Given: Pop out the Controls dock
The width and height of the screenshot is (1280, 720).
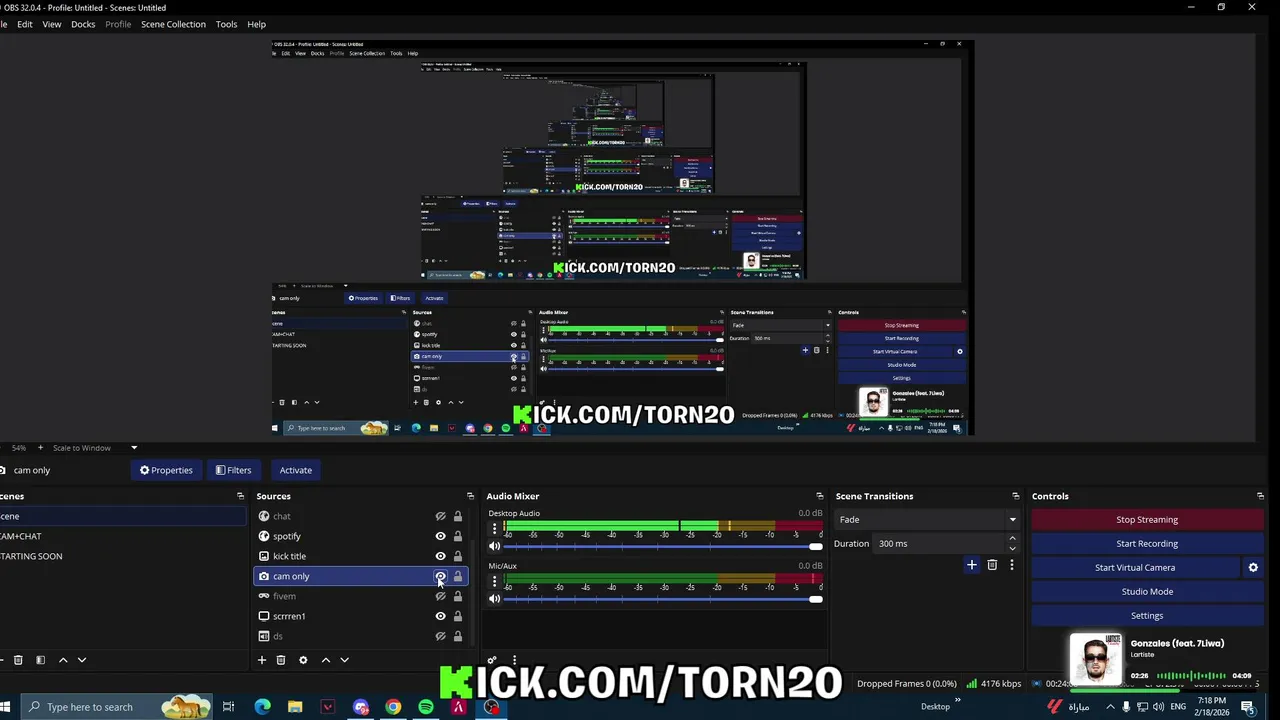Looking at the screenshot, I should pyautogui.click(x=1260, y=496).
